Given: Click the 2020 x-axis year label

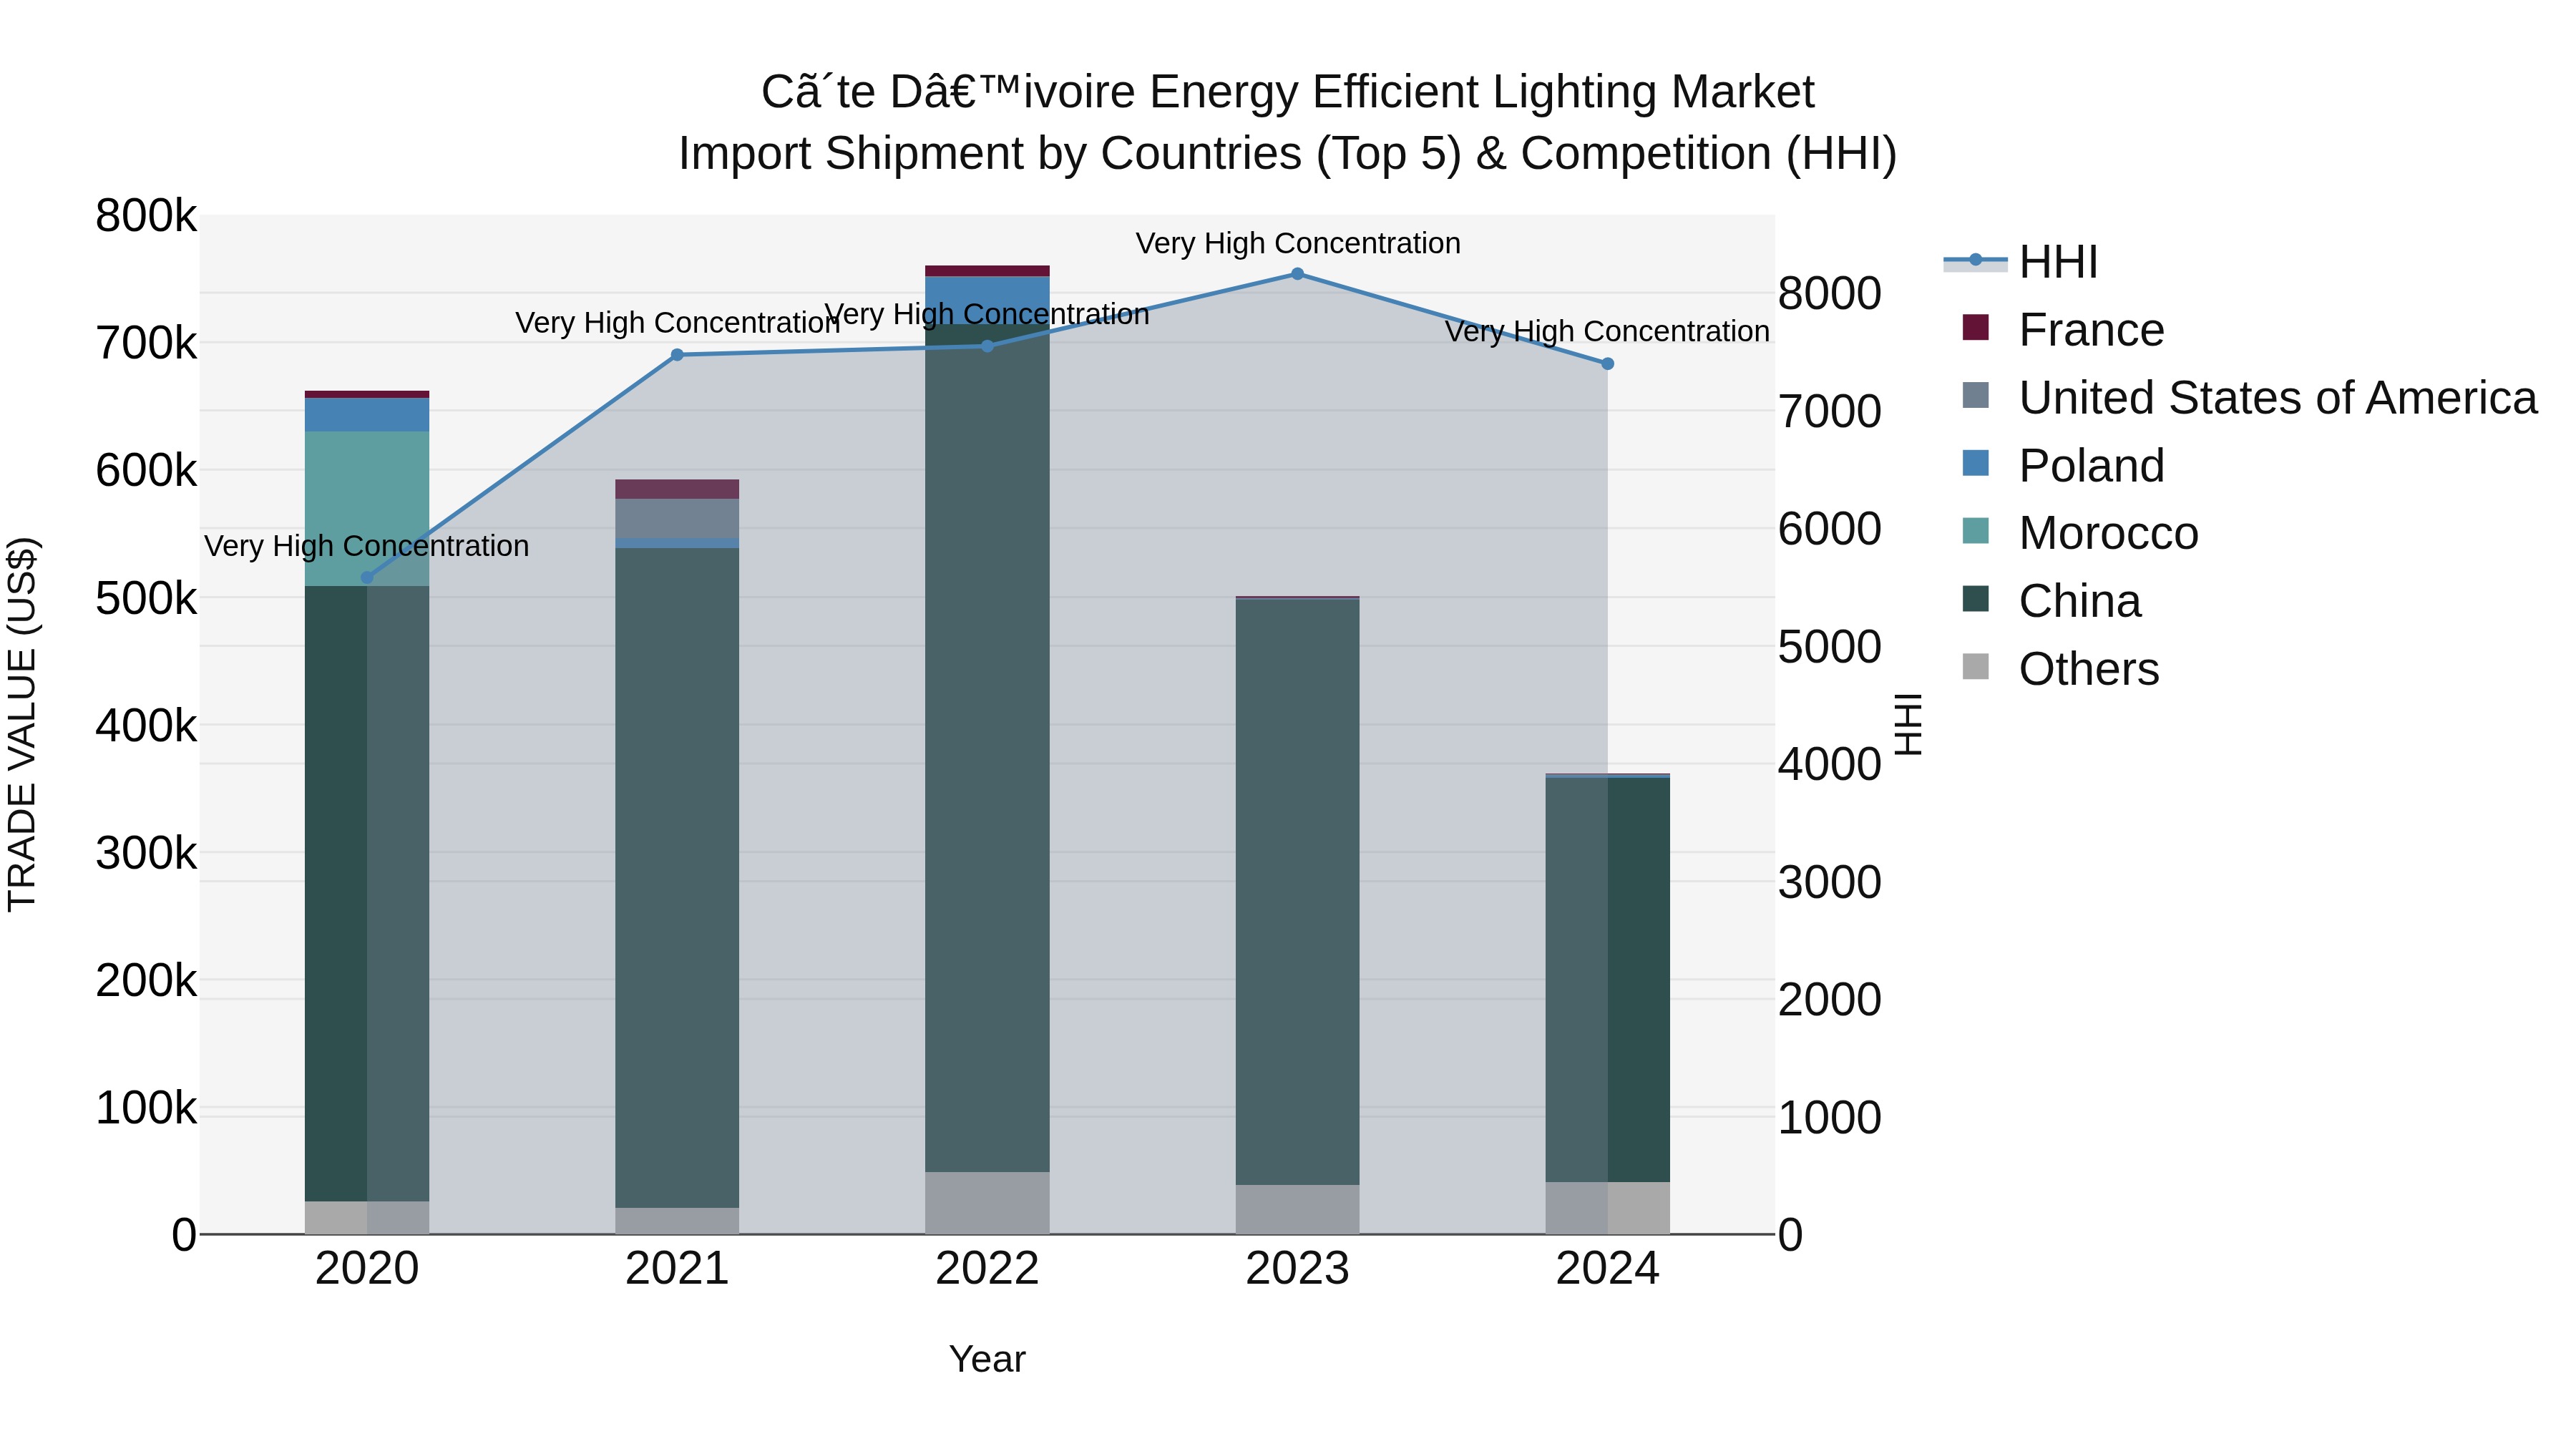Looking at the screenshot, I should click(367, 1269).
